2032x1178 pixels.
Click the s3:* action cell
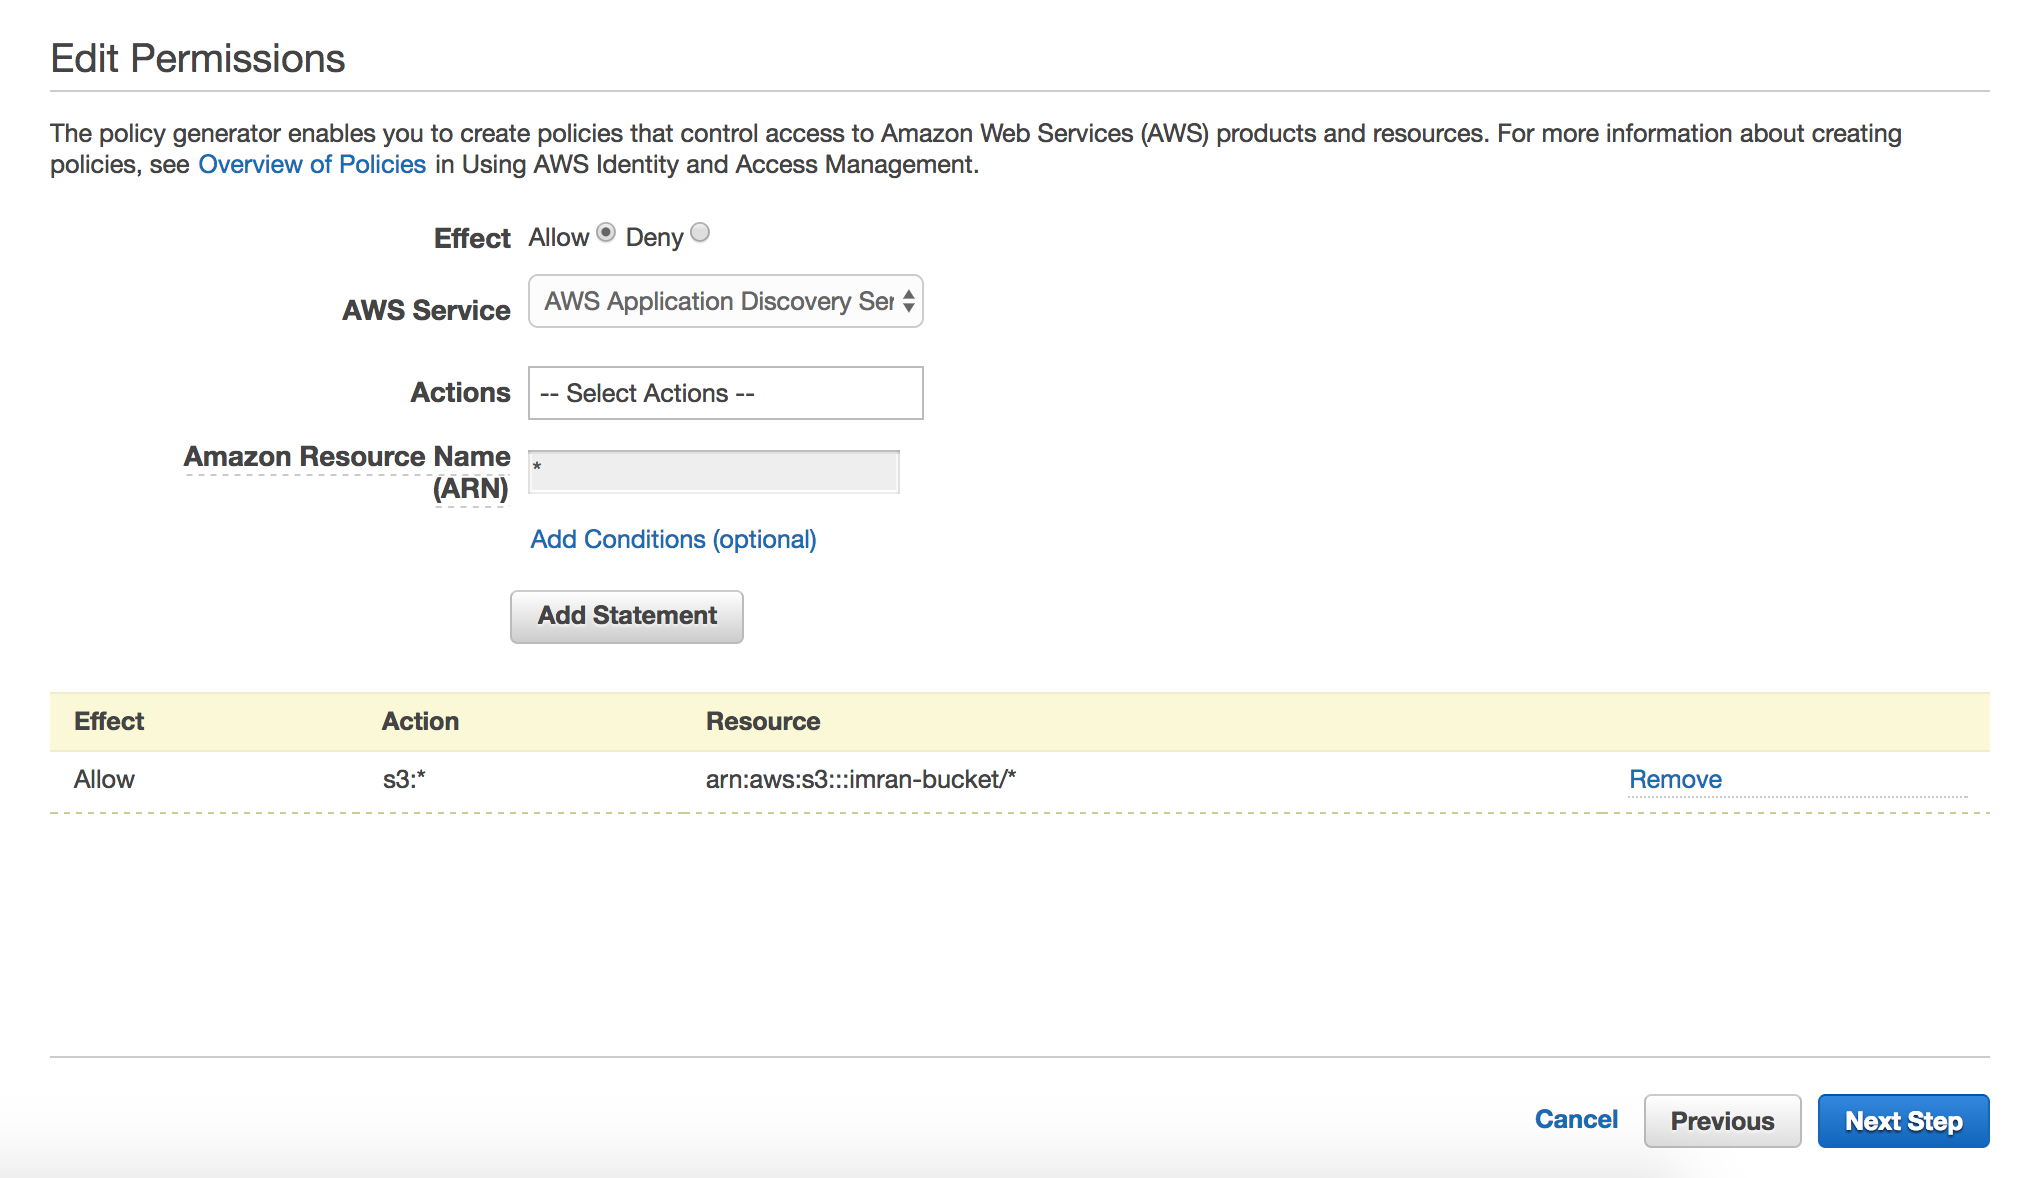404,780
